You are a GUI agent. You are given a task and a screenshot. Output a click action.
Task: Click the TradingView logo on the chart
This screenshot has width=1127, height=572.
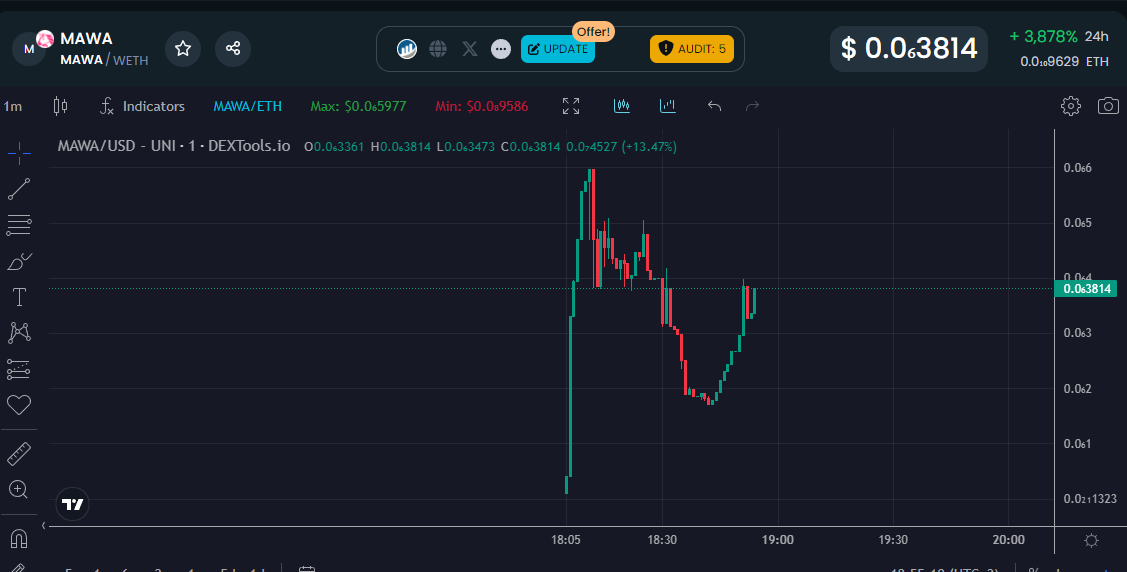[73, 504]
